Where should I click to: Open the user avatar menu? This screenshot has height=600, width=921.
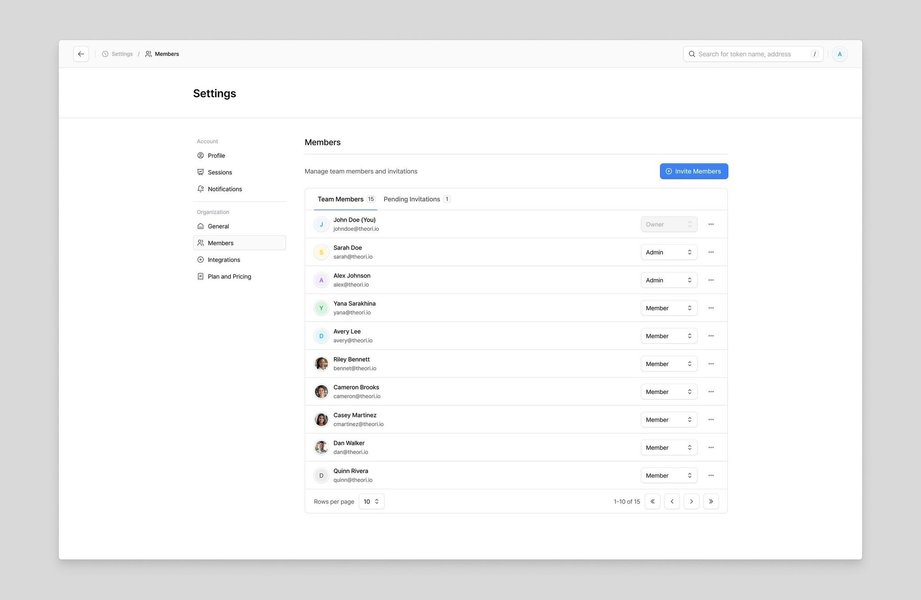click(x=839, y=54)
